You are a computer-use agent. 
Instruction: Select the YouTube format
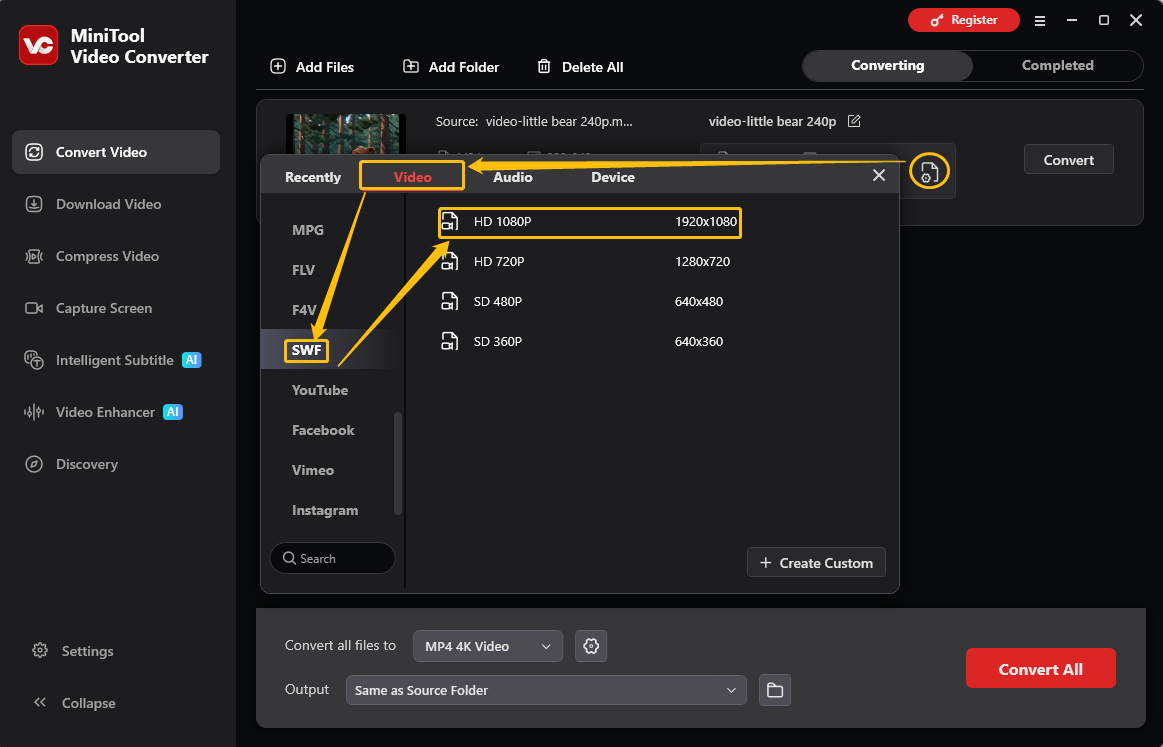tap(320, 390)
